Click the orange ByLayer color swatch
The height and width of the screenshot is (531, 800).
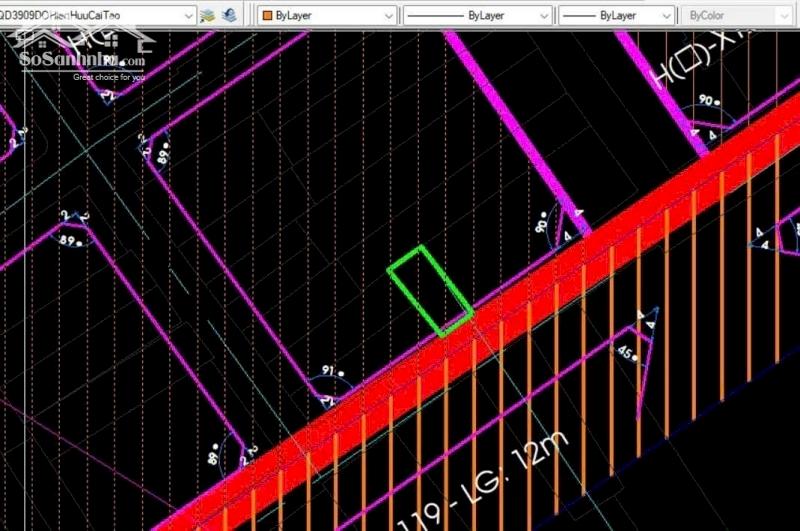coord(267,16)
